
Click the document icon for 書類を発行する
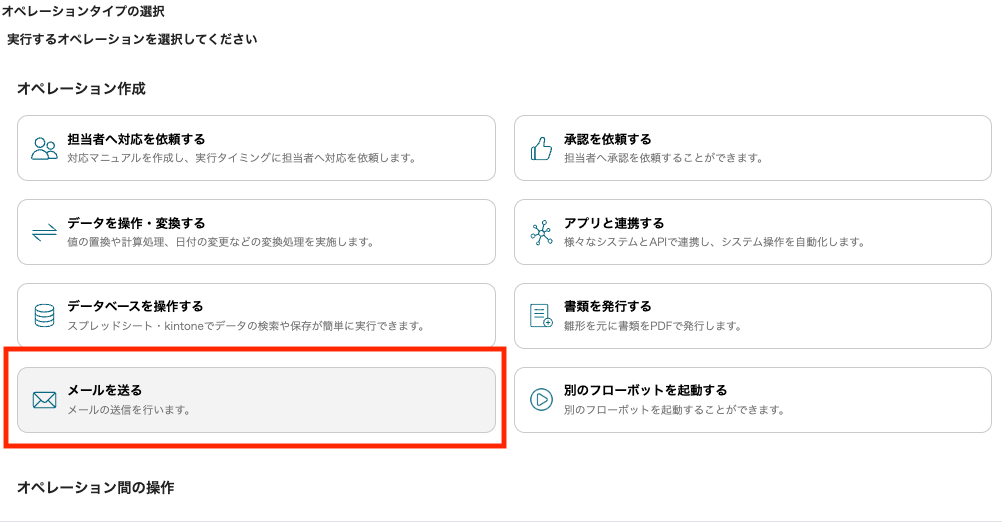coord(541,316)
